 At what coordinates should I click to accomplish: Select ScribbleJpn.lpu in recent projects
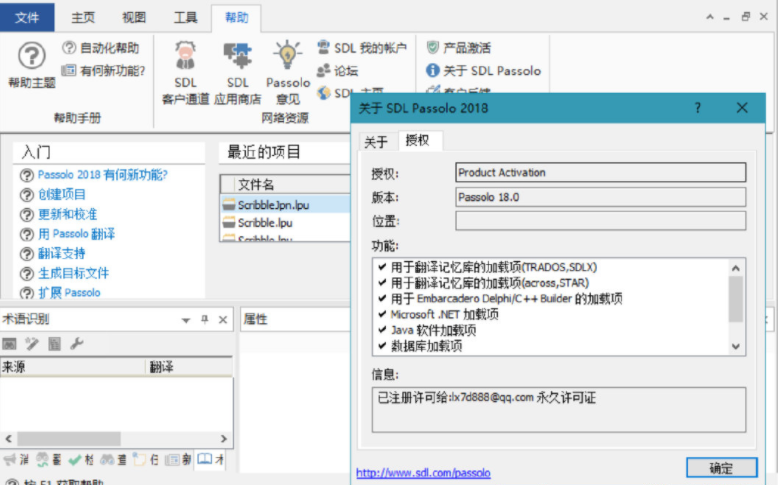pos(265,204)
